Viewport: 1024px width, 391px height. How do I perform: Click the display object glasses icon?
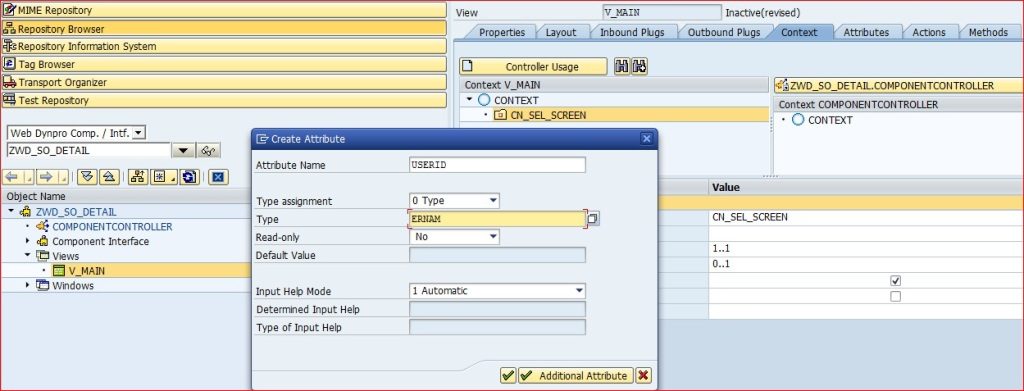pos(209,151)
